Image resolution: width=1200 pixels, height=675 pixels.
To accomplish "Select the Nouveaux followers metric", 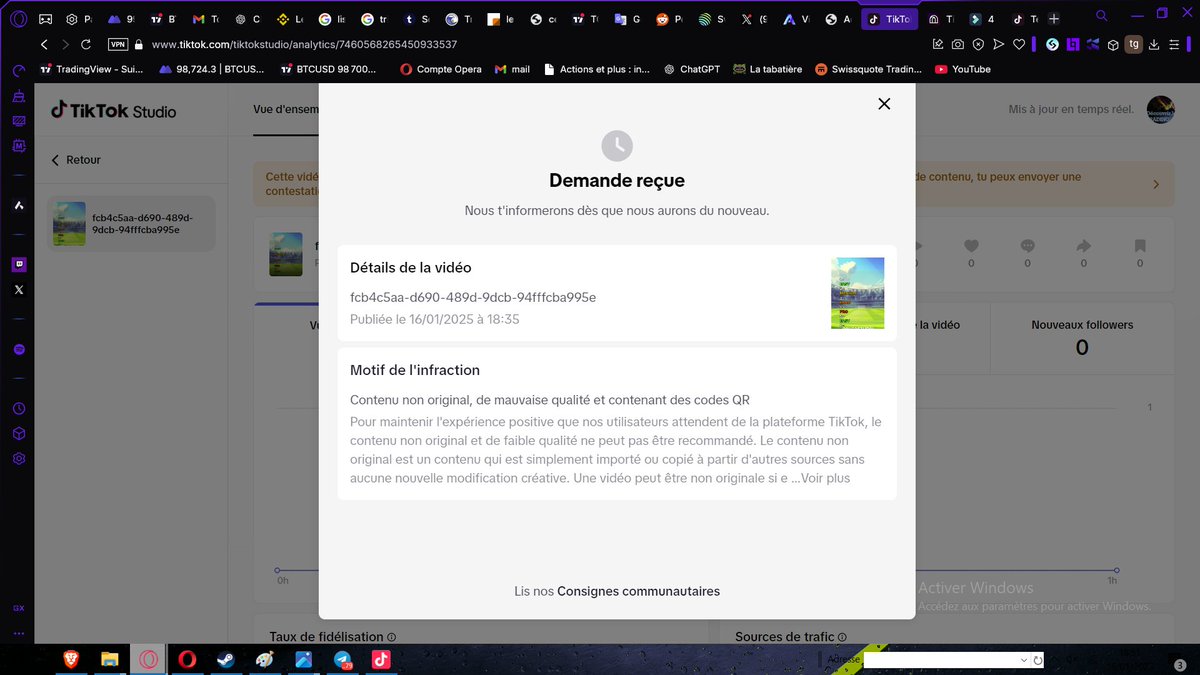I will 1082,338.
